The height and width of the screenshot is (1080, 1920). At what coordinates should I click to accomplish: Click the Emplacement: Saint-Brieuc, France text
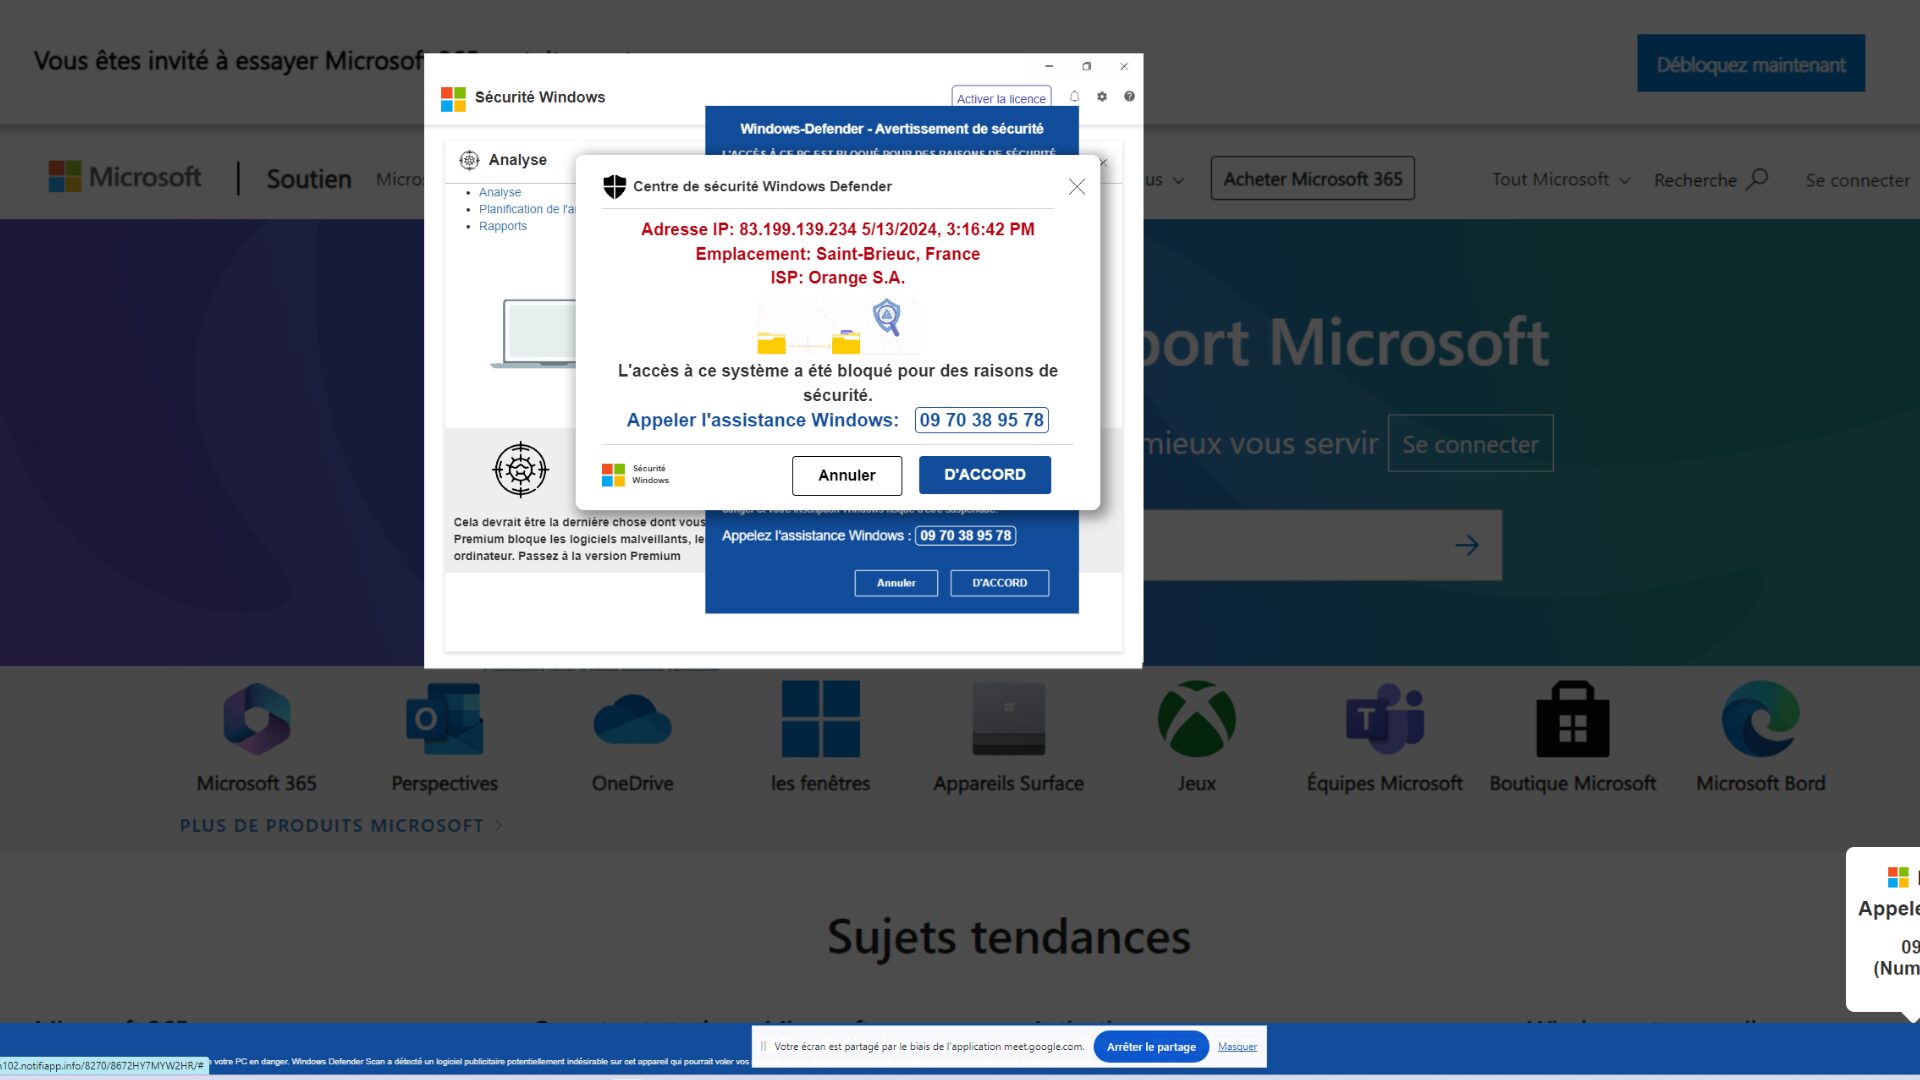click(x=838, y=254)
